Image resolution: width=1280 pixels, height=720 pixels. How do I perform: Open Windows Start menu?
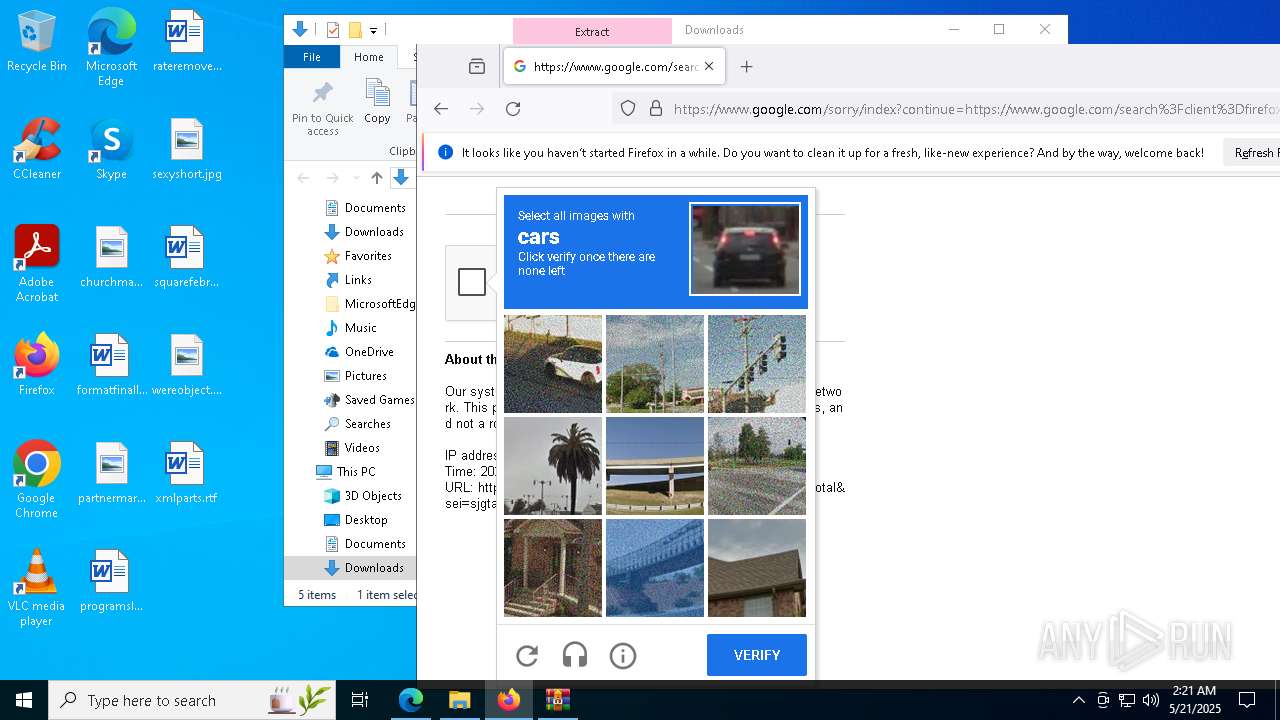tap(24, 700)
